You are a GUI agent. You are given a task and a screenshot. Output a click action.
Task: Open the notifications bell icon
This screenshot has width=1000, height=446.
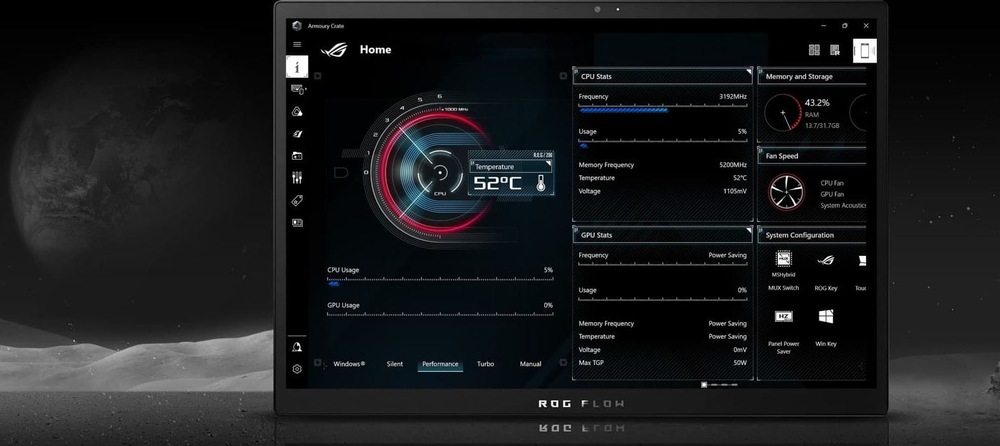click(x=297, y=347)
